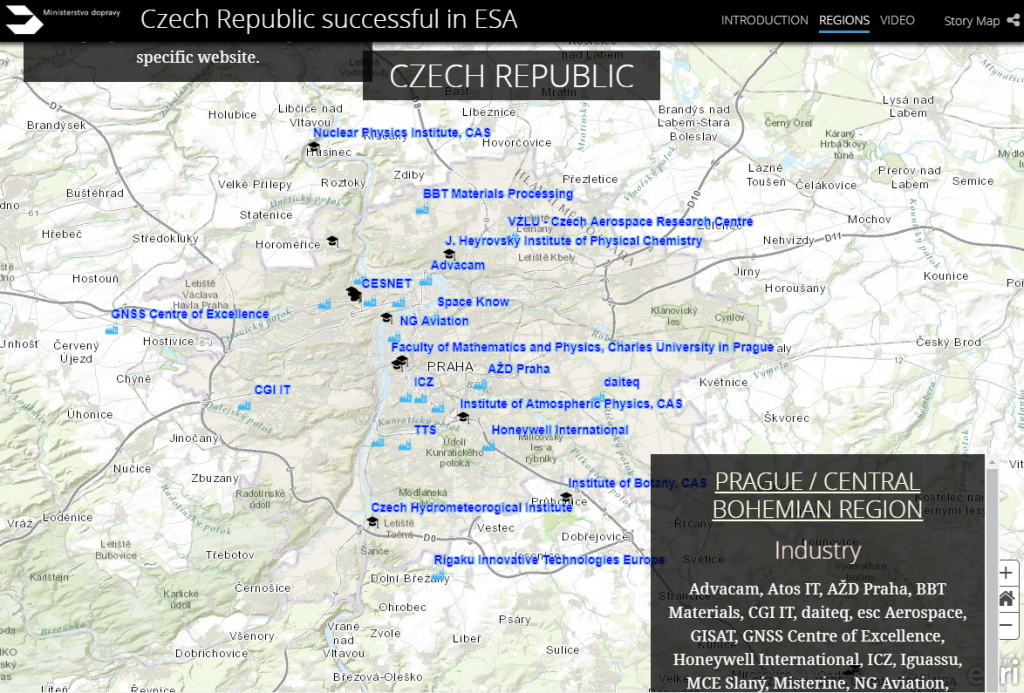Click 'VZLU - Czech Aerospace Research Centre' label

pyautogui.click(x=630, y=221)
